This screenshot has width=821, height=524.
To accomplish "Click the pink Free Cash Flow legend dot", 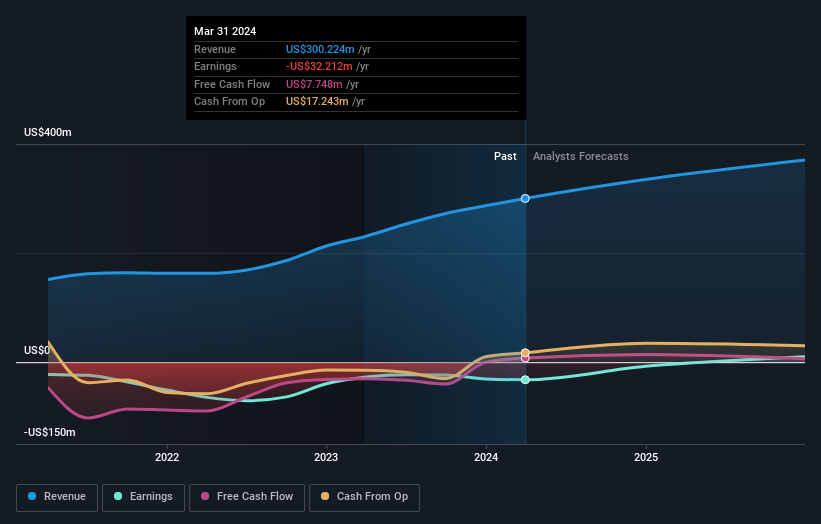I will click(205, 496).
